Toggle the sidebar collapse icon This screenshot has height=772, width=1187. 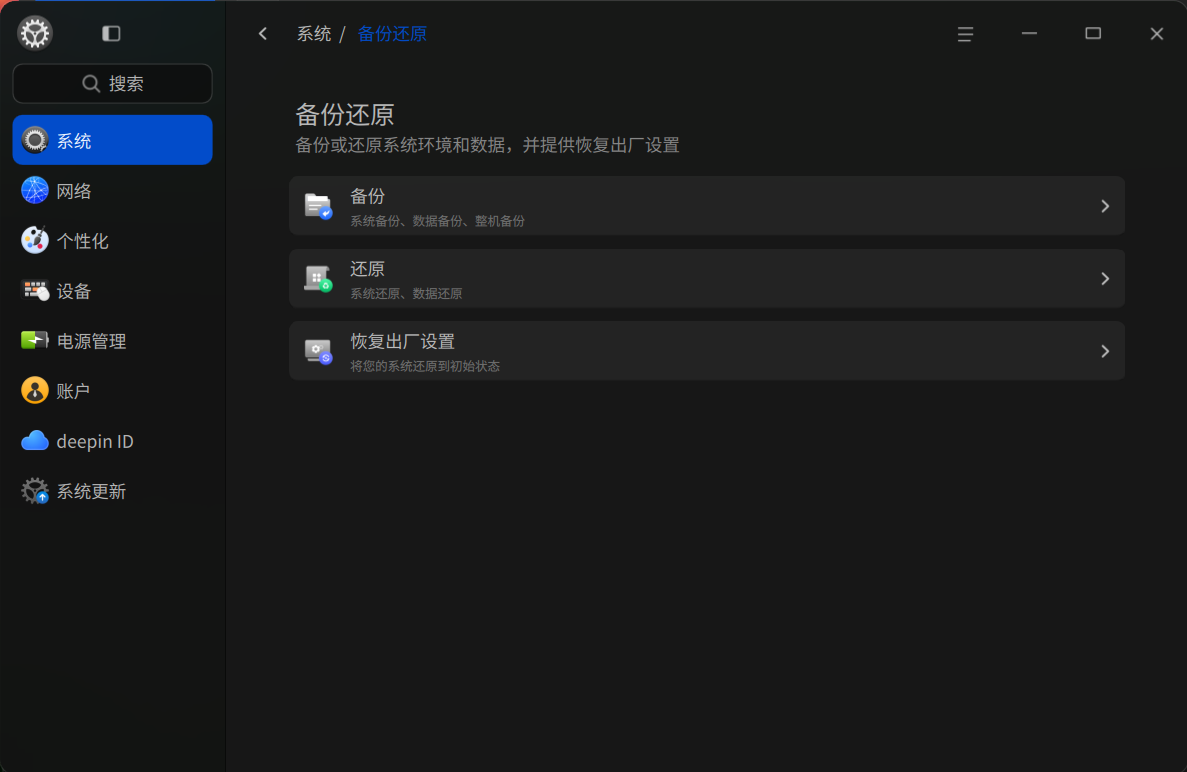click(x=111, y=33)
